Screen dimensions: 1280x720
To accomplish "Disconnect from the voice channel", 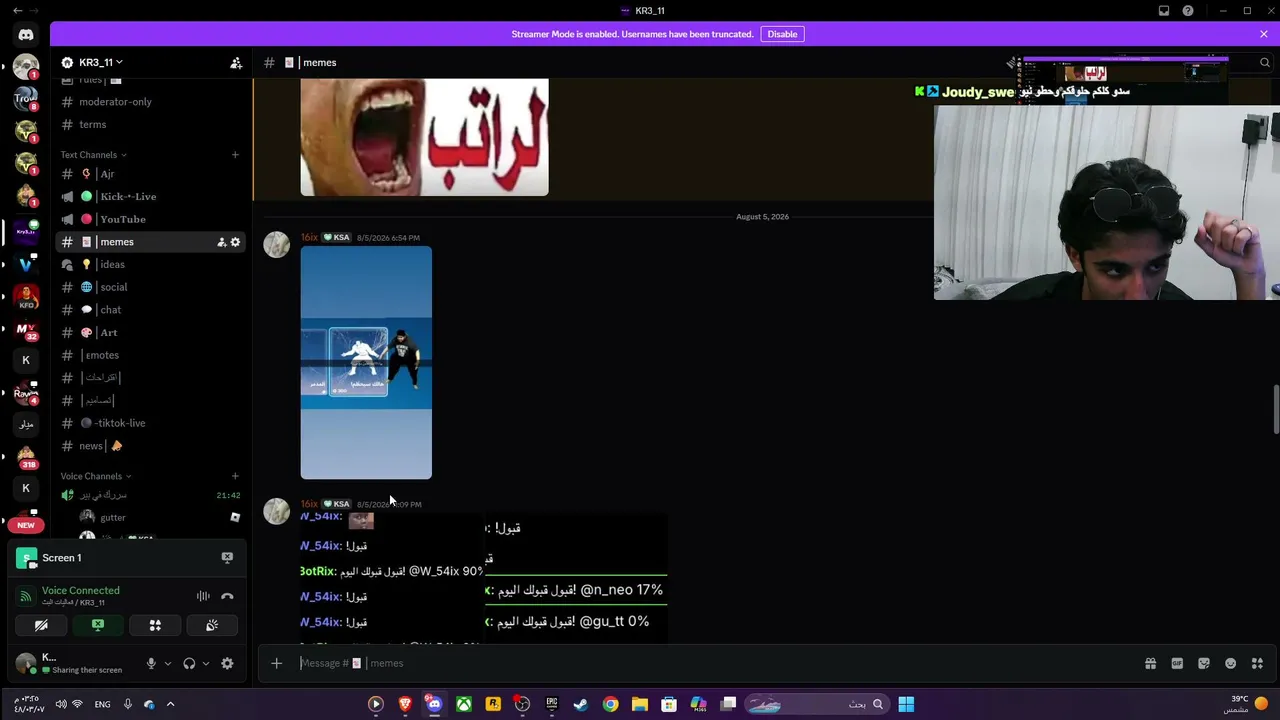I will point(227,596).
